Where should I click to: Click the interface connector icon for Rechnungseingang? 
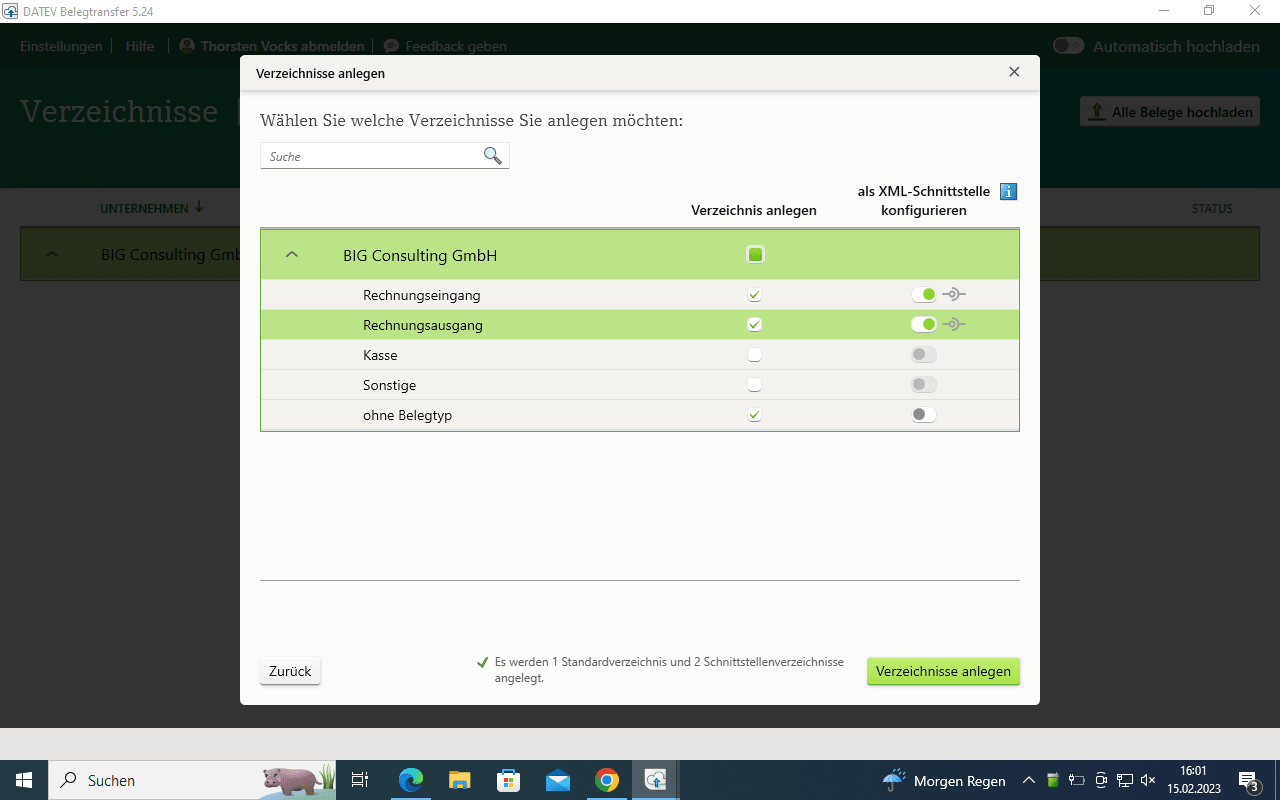tap(954, 295)
